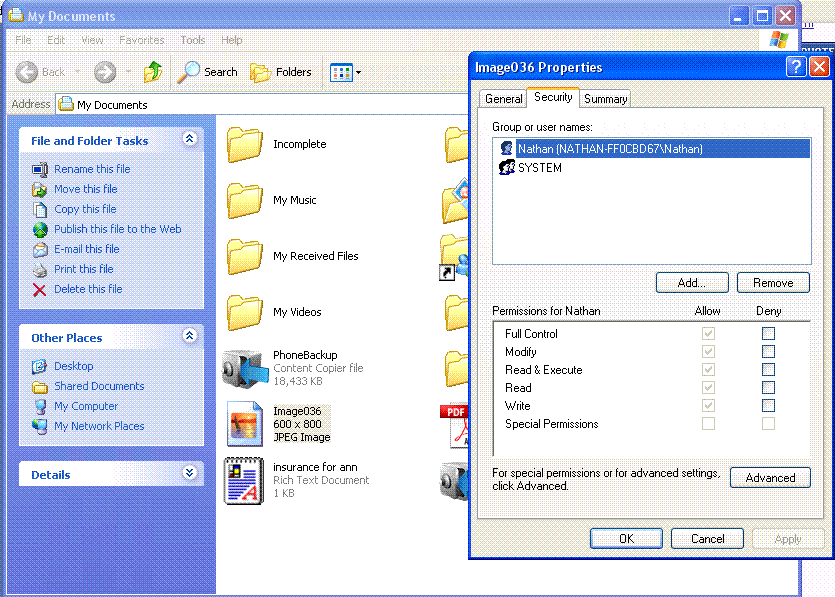Select the My Music folder icon

(x=244, y=200)
